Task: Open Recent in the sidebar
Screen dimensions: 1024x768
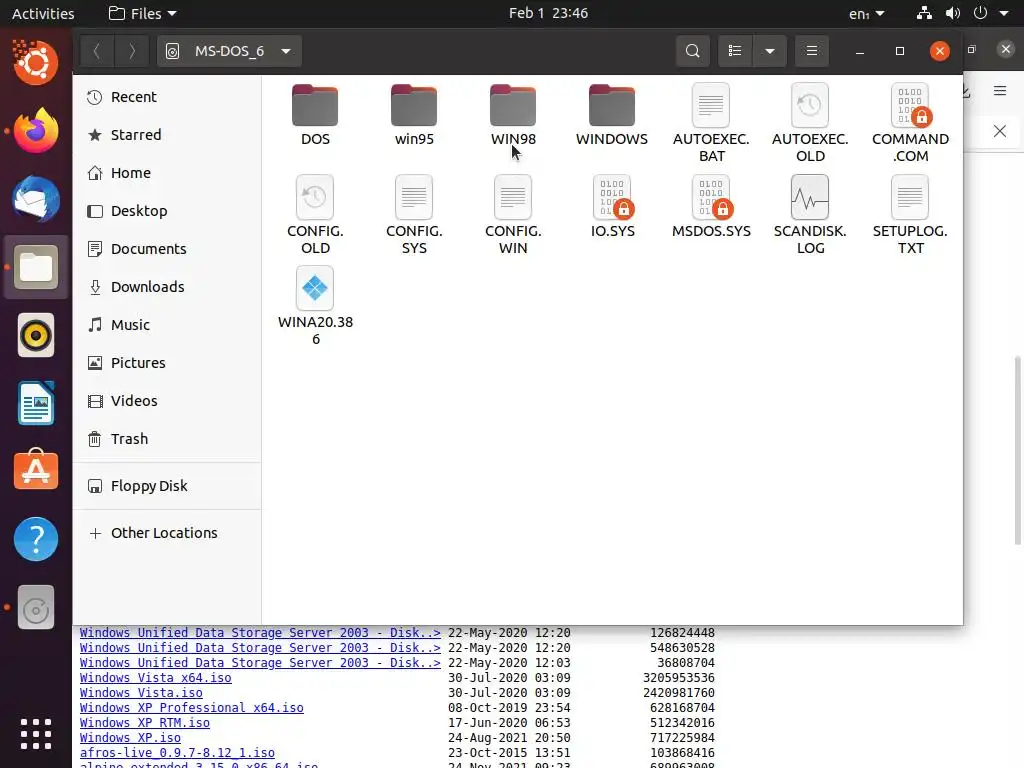Action: pyautogui.click(x=167, y=97)
